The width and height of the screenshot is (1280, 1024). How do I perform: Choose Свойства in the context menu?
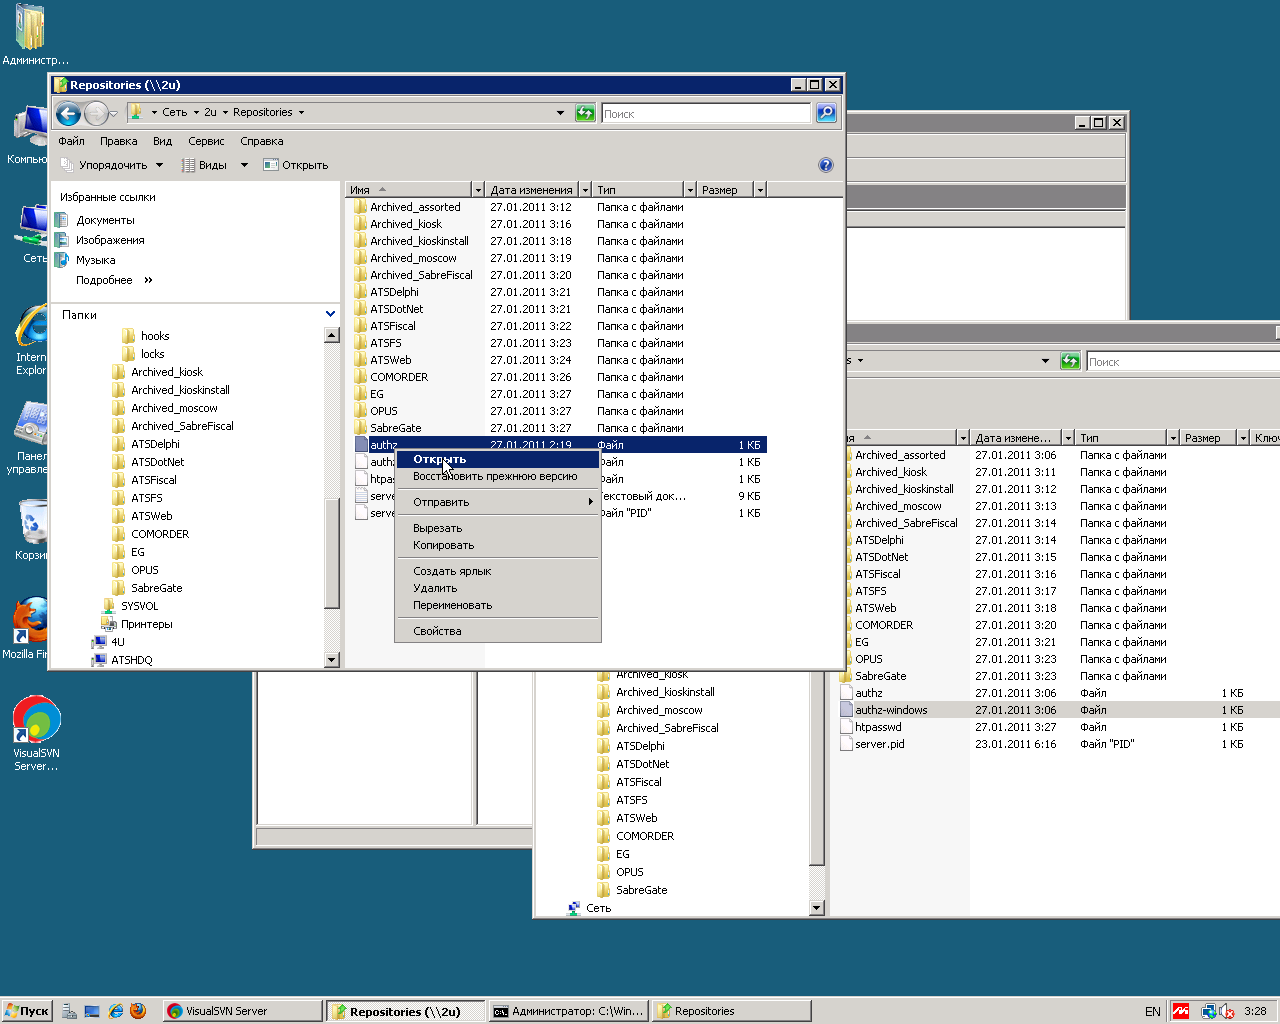coord(437,631)
